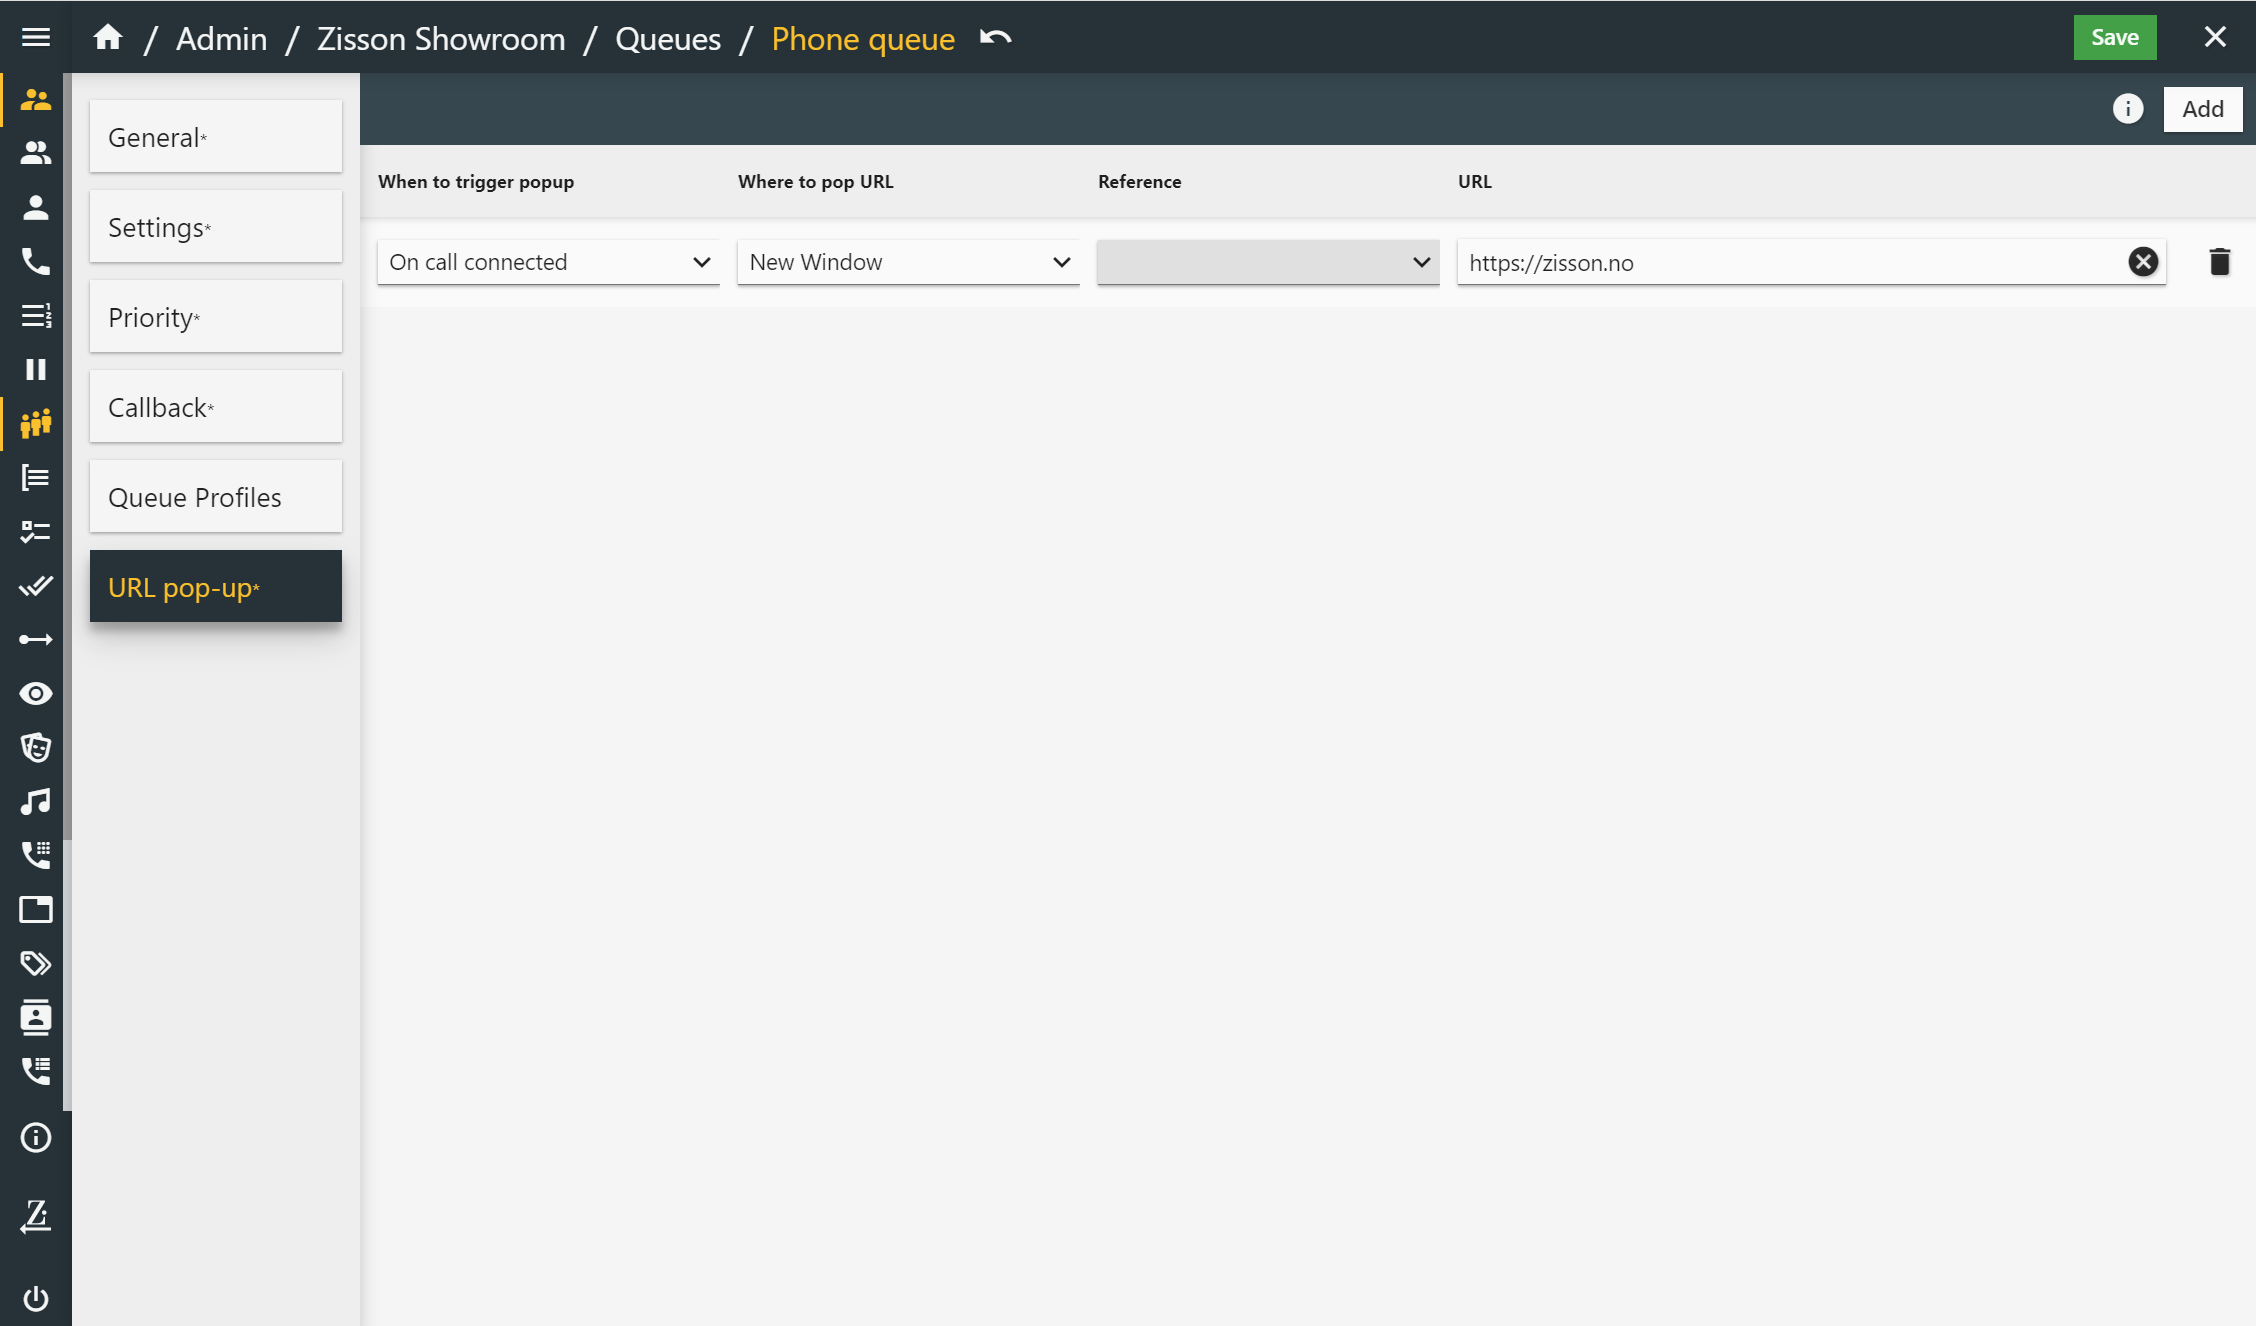The width and height of the screenshot is (2256, 1326).
Task: Click 'Where to pop URL' column header
Action: (816, 181)
